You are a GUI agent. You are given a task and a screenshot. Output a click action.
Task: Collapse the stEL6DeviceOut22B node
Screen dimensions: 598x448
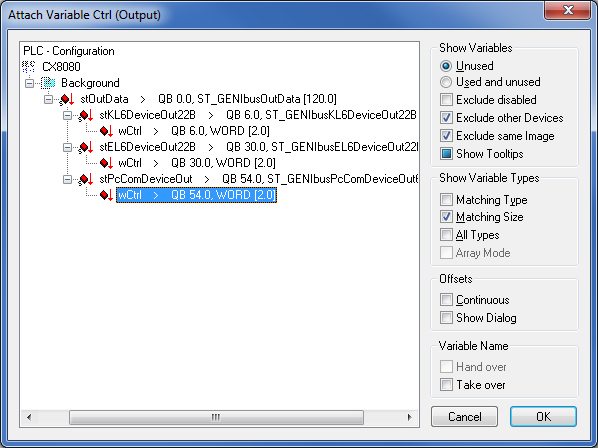68,147
